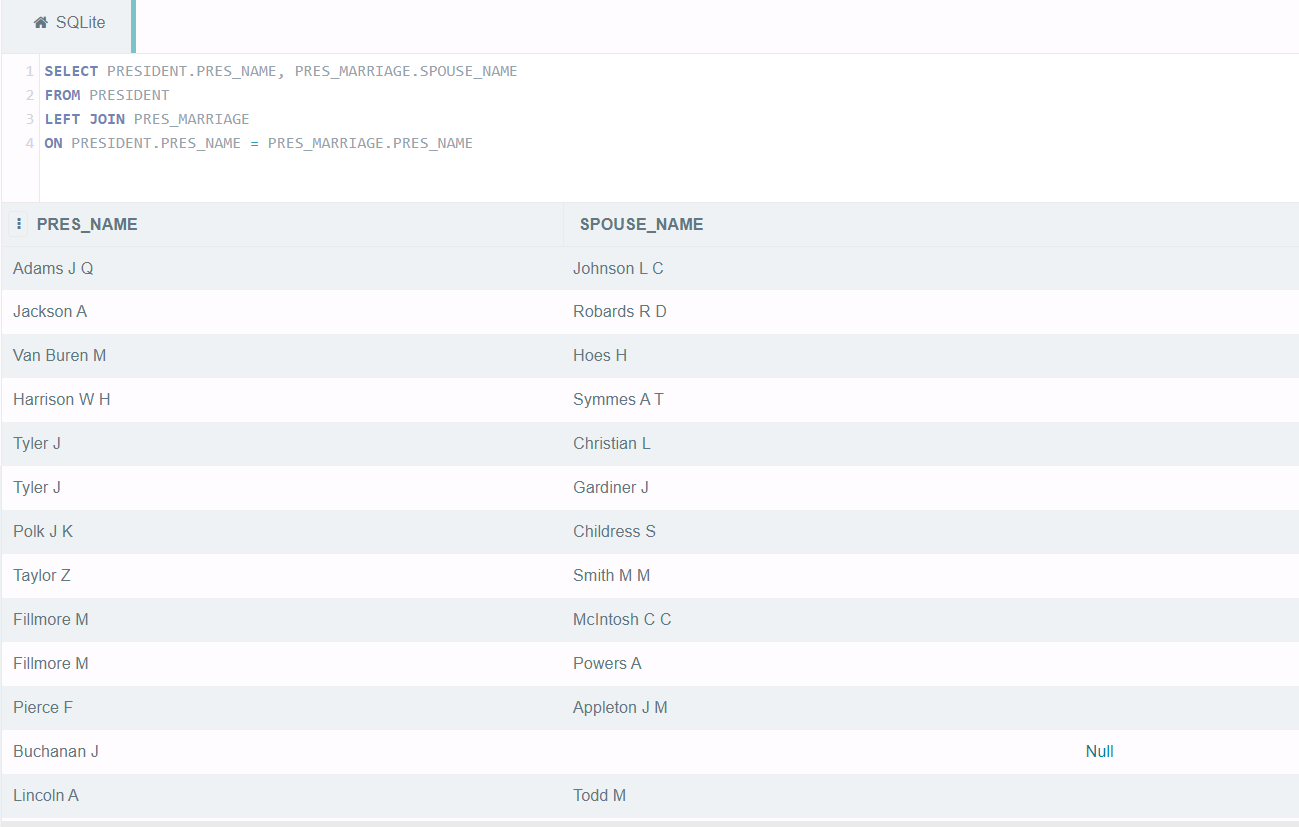1299x827 pixels.
Task: Select the Christian L spouse cell
Action: [x=931, y=444]
